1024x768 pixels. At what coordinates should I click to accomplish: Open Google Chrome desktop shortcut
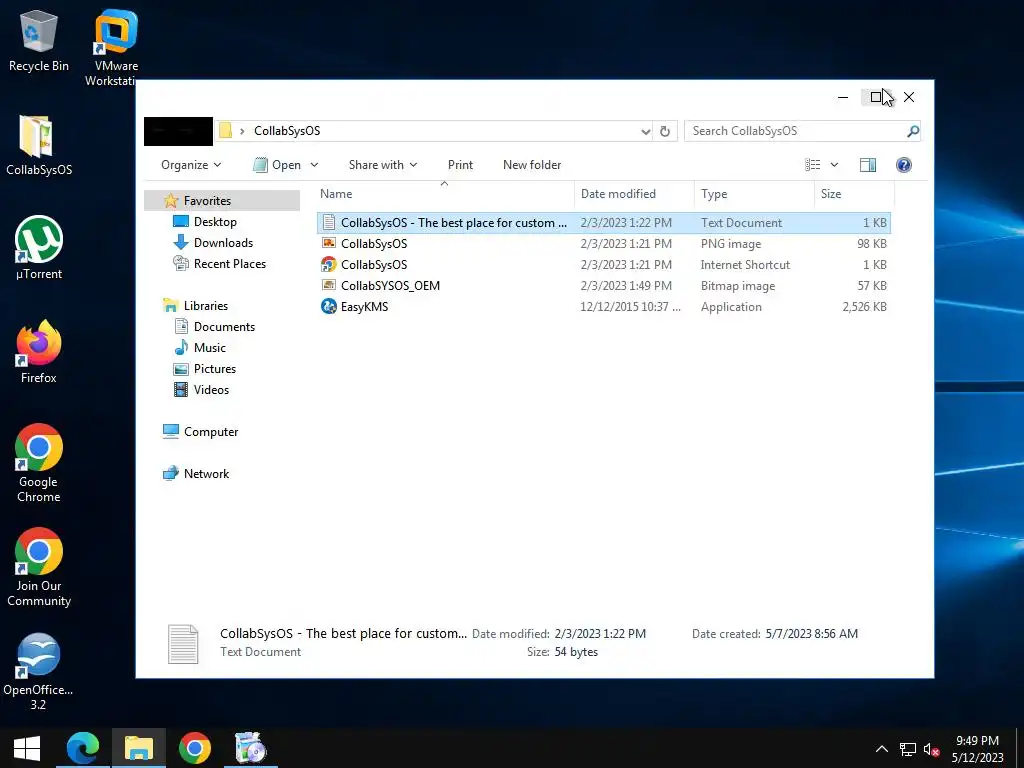(39, 463)
